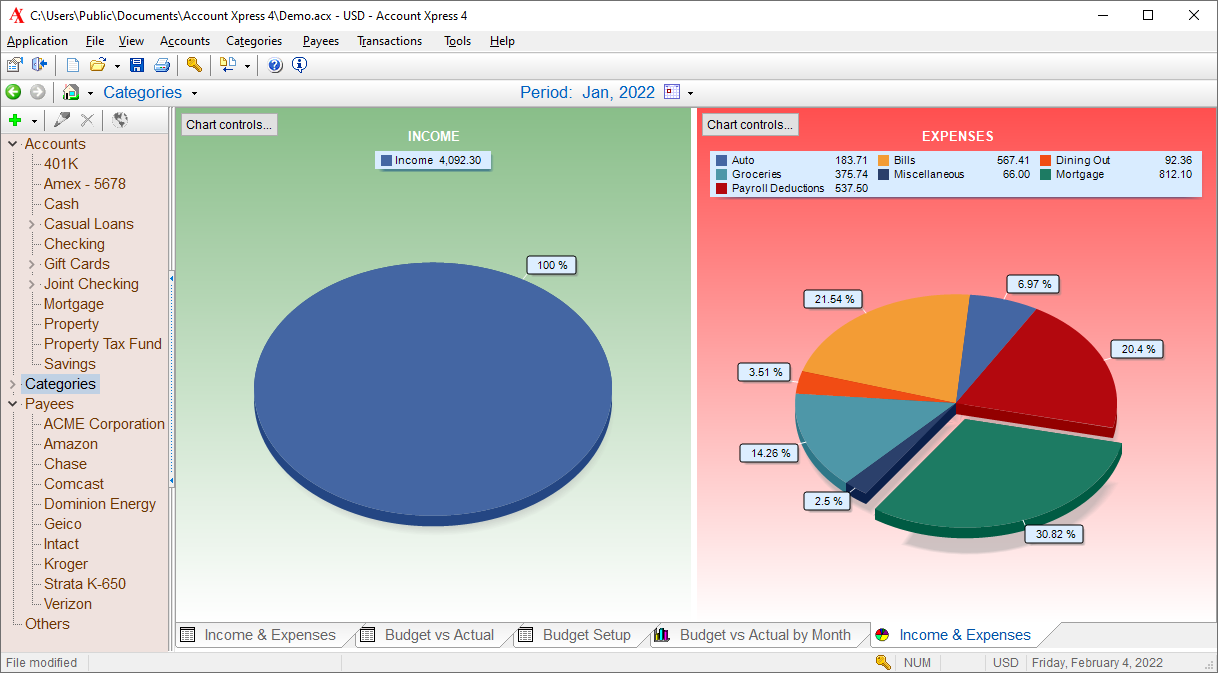Collapse the Payees tree node
Image resolution: width=1218 pixels, height=673 pixels.
coord(13,404)
